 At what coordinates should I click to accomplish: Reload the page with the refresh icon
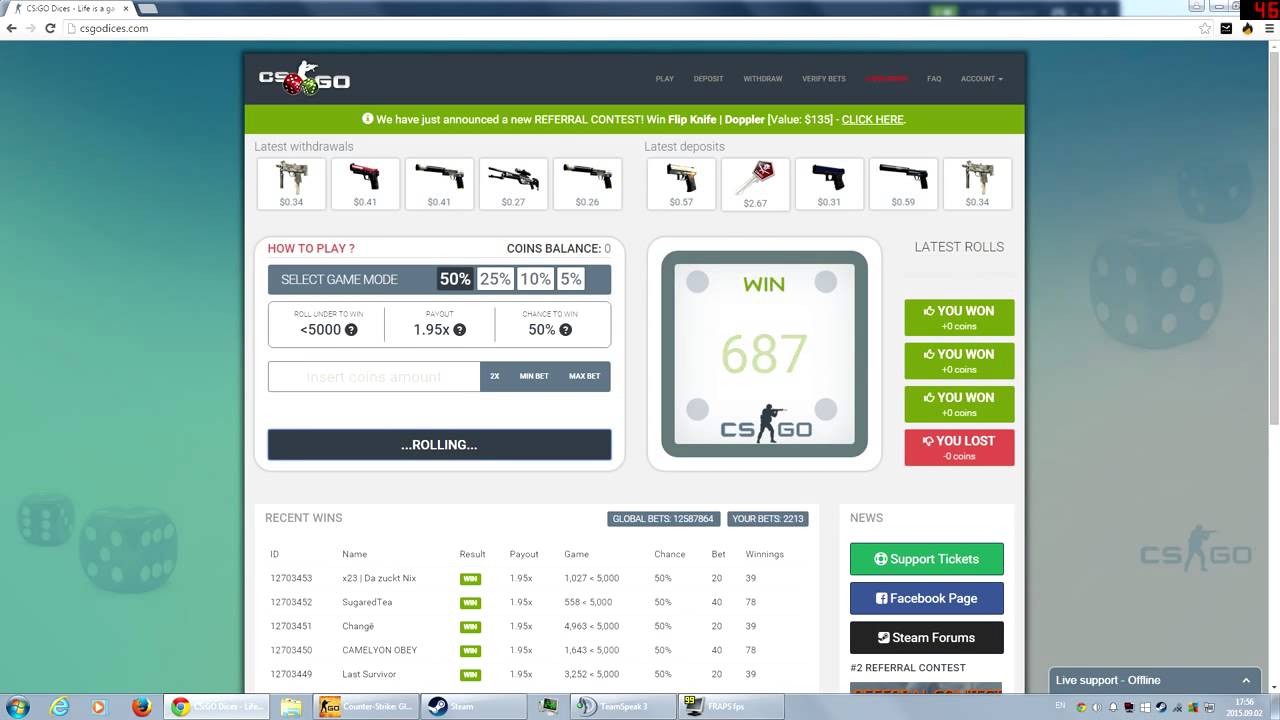tap(52, 28)
